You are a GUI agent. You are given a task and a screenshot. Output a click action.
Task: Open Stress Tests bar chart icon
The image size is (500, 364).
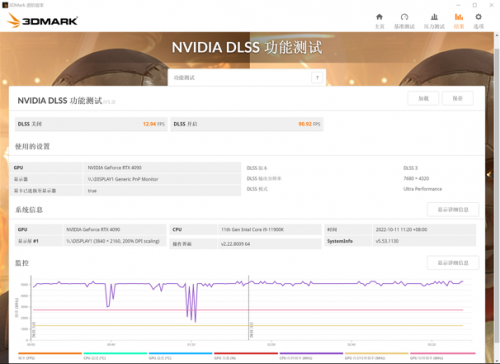click(434, 17)
